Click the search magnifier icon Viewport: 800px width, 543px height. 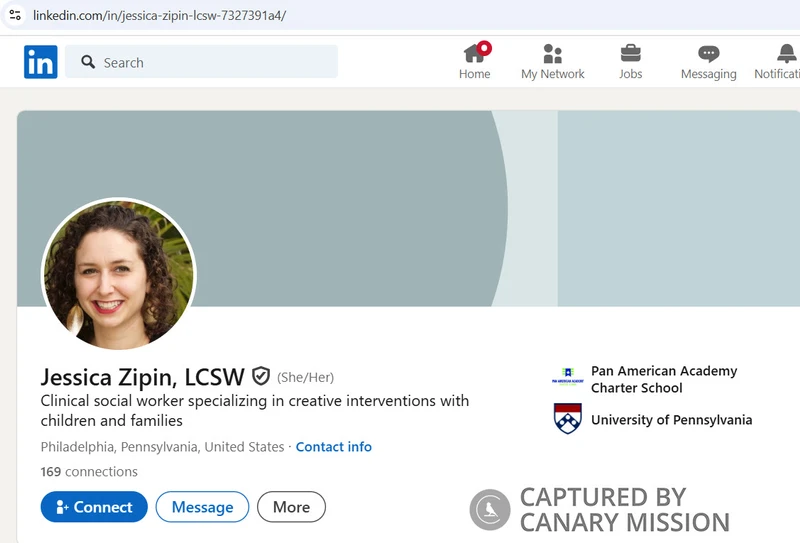pos(88,62)
